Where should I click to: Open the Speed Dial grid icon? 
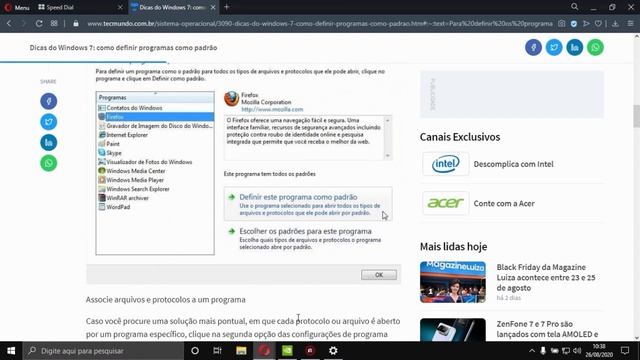pyautogui.click(x=54, y=24)
